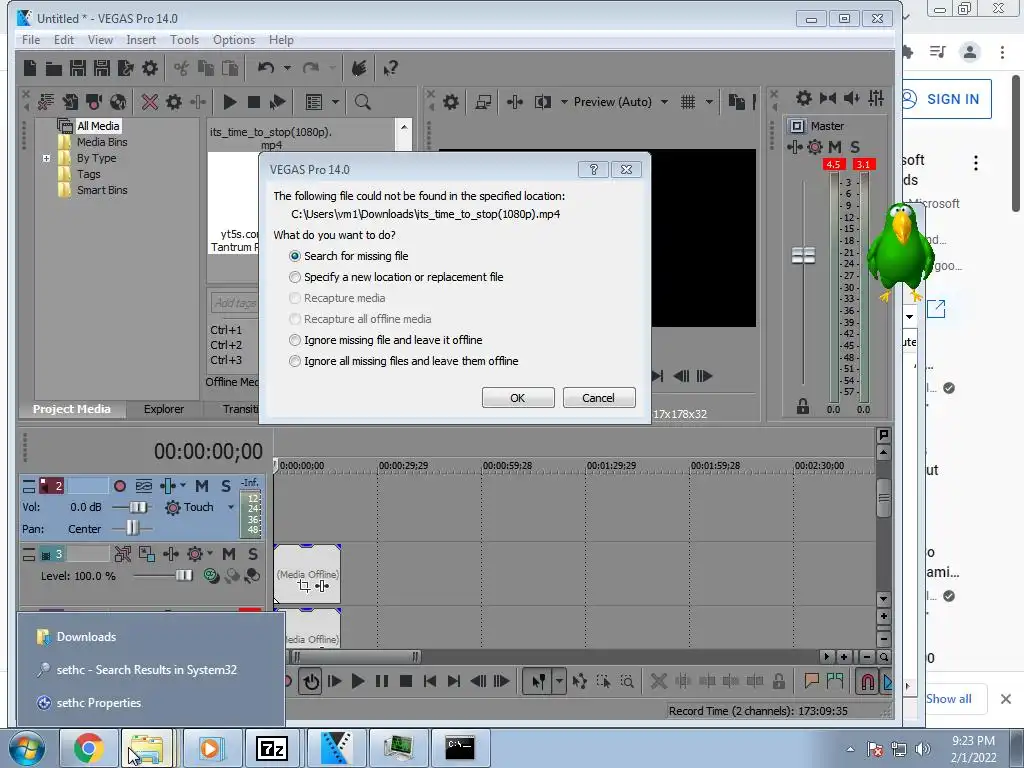Open the Tools menu
Image resolution: width=1024 pixels, height=768 pixels.
click(x=184, y=40)
